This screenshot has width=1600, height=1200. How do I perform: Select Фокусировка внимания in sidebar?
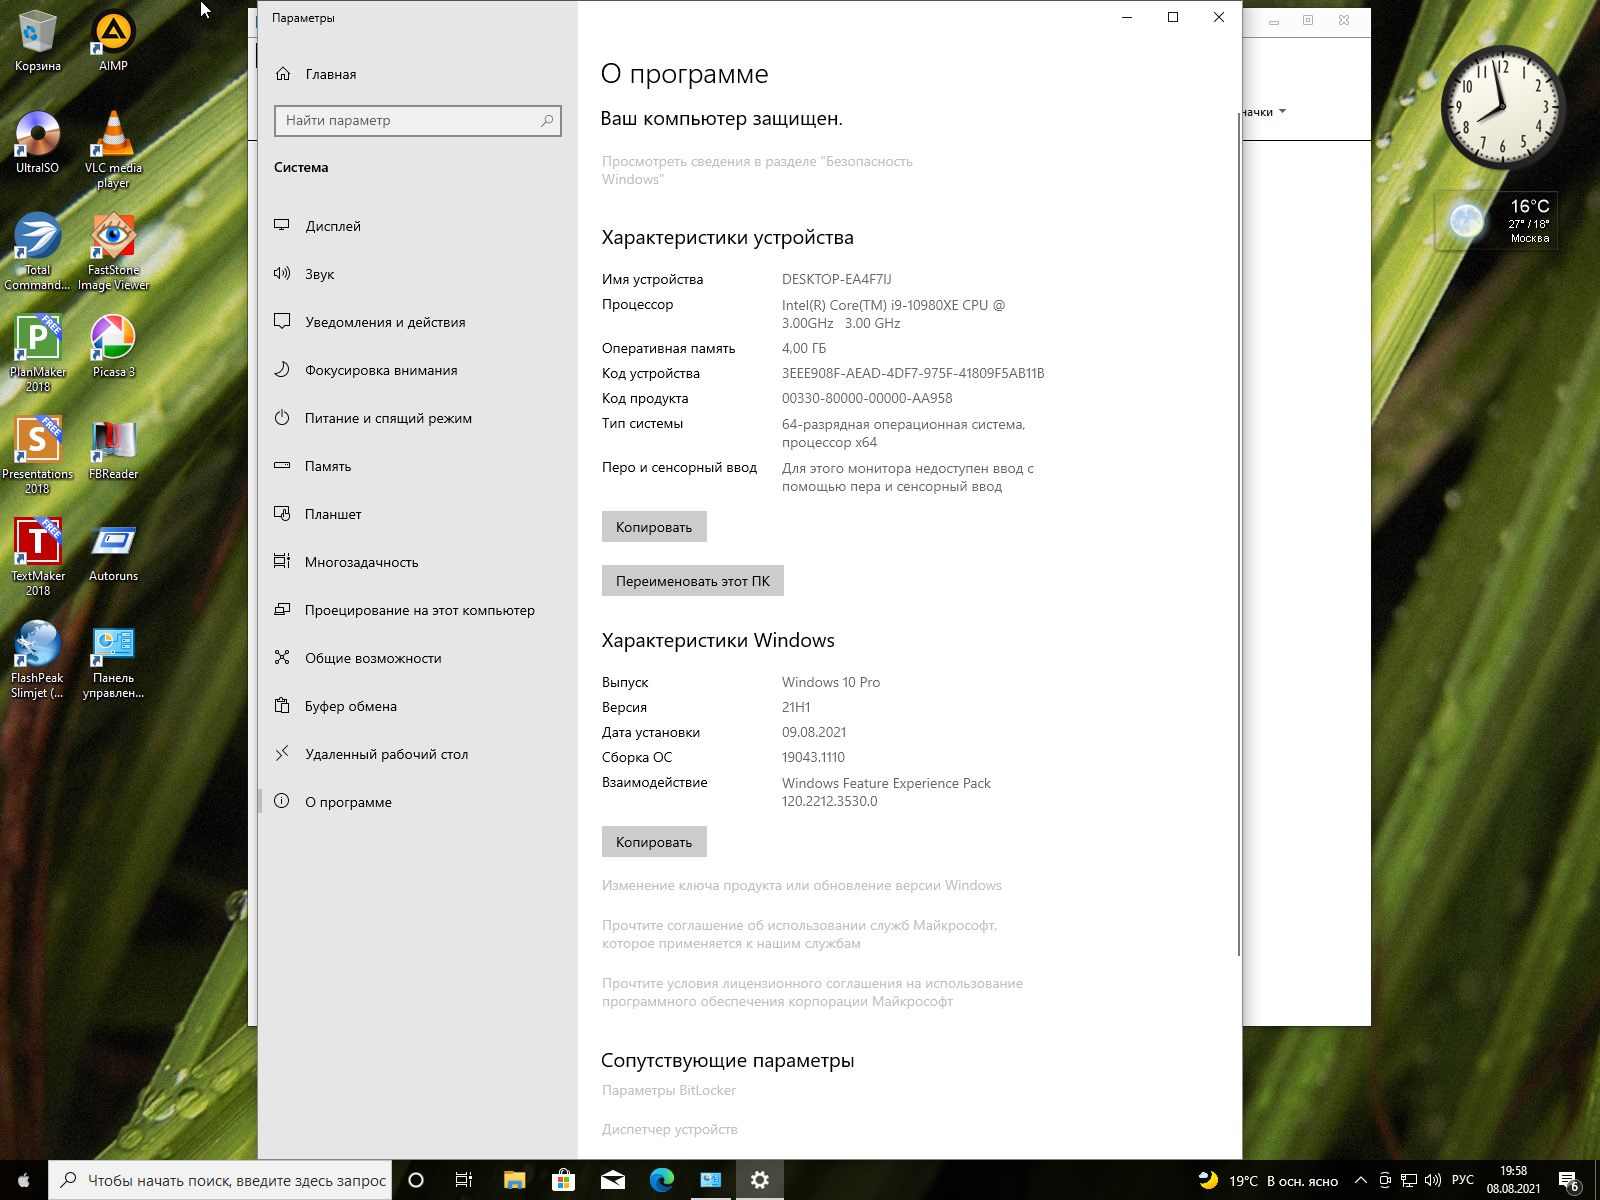pyautogui.click(x=418, y=370)
